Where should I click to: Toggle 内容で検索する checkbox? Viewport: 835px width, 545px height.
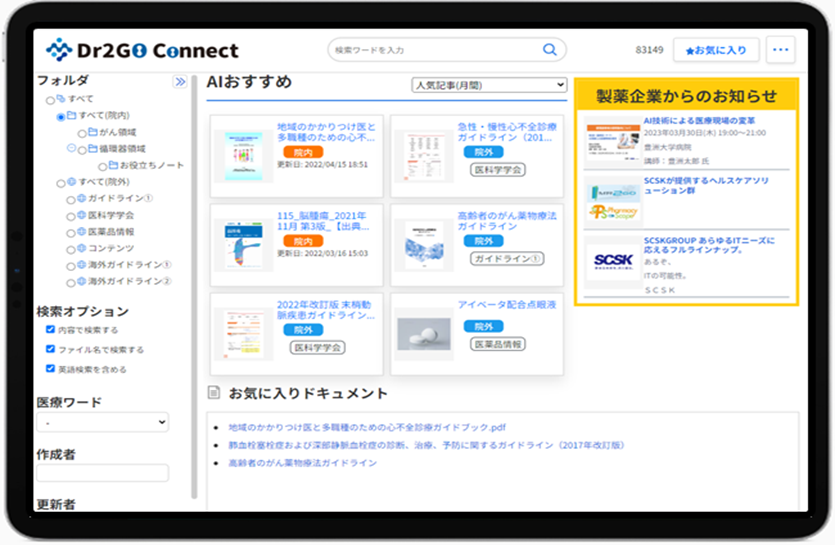50,330
